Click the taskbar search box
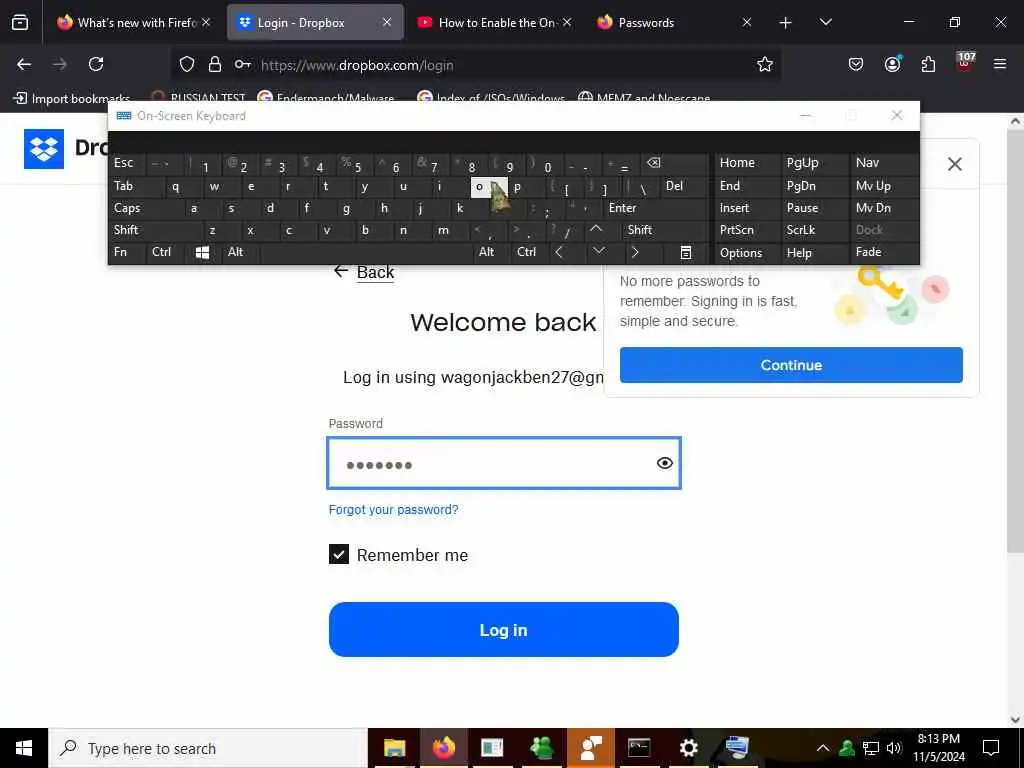 pos(208,748)
